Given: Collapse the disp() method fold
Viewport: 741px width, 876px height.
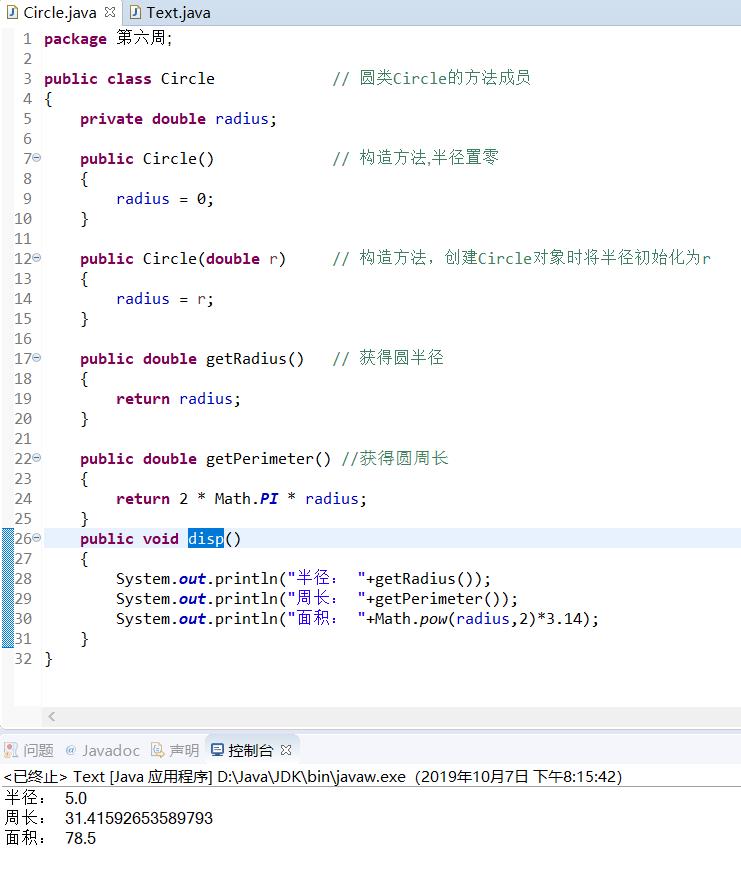Looking at the screenshot, I should 37,538.
